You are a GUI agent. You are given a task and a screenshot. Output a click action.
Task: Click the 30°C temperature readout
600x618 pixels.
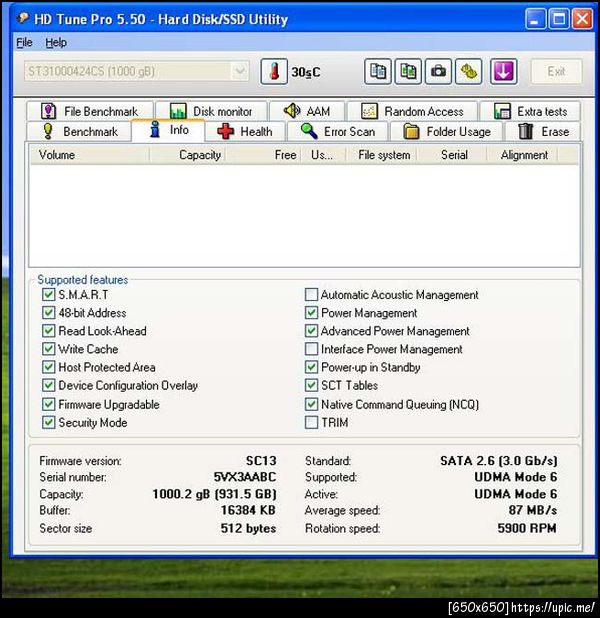click(306, 72)
